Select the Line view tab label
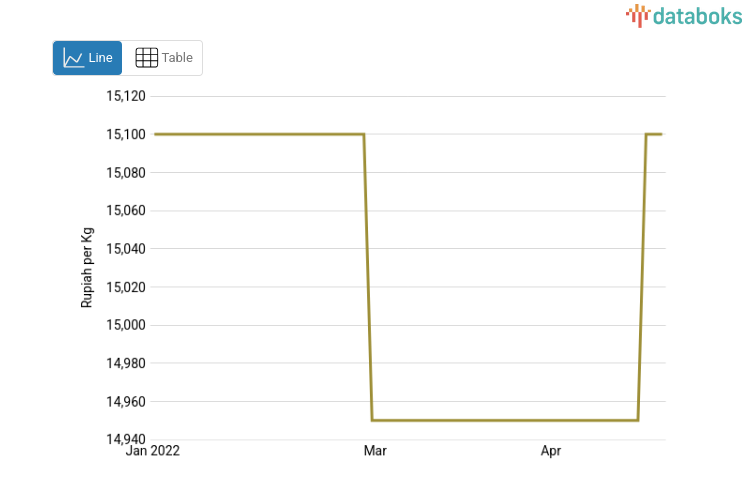Screen dimensions: 753x498 pyautogui.click(x=100, y=58)
